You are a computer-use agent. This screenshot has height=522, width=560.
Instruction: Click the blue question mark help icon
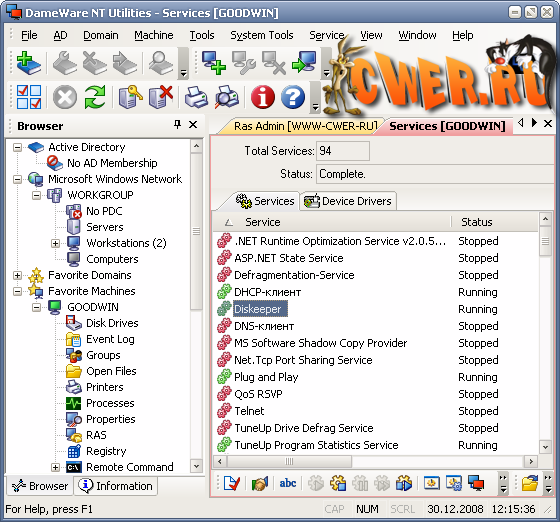coord(293,97)
